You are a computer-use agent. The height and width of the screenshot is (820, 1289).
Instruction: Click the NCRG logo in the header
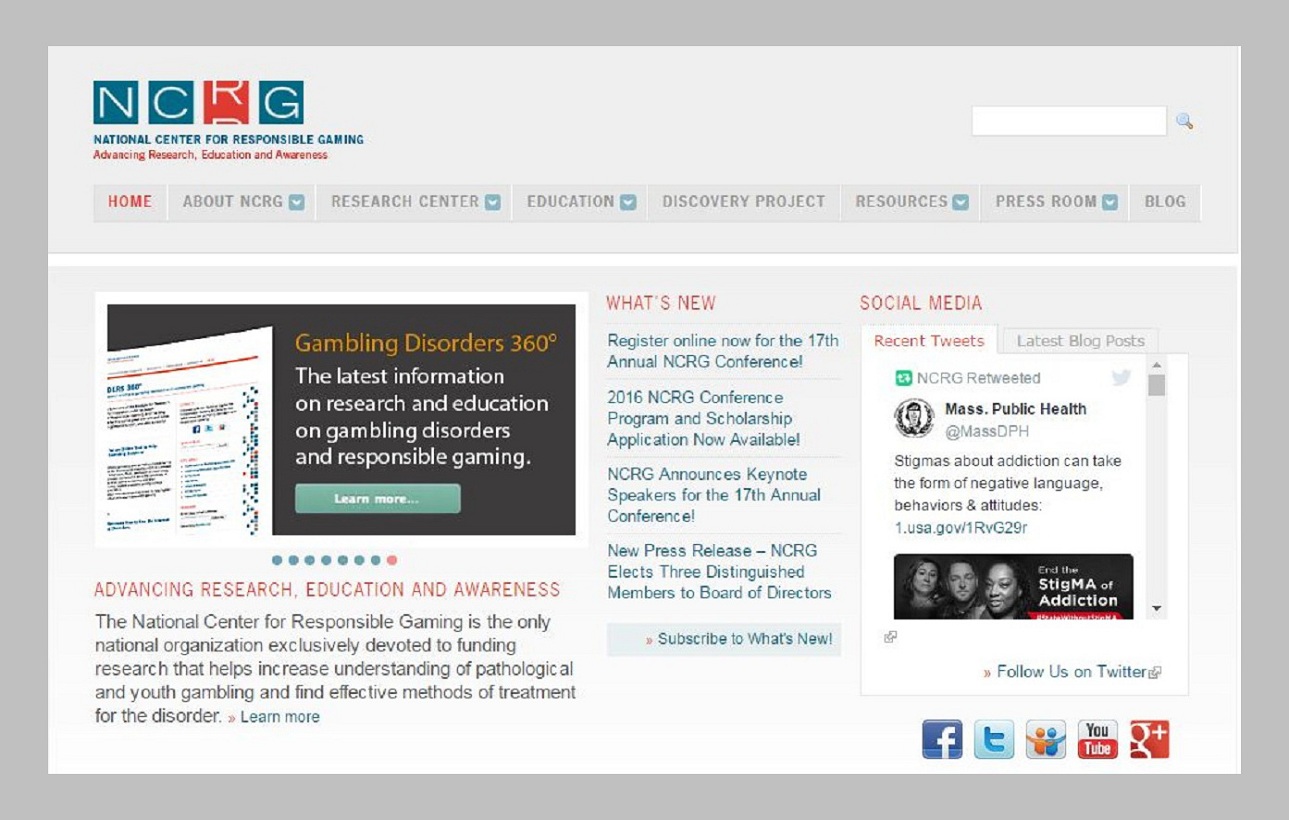click(228, 120)
